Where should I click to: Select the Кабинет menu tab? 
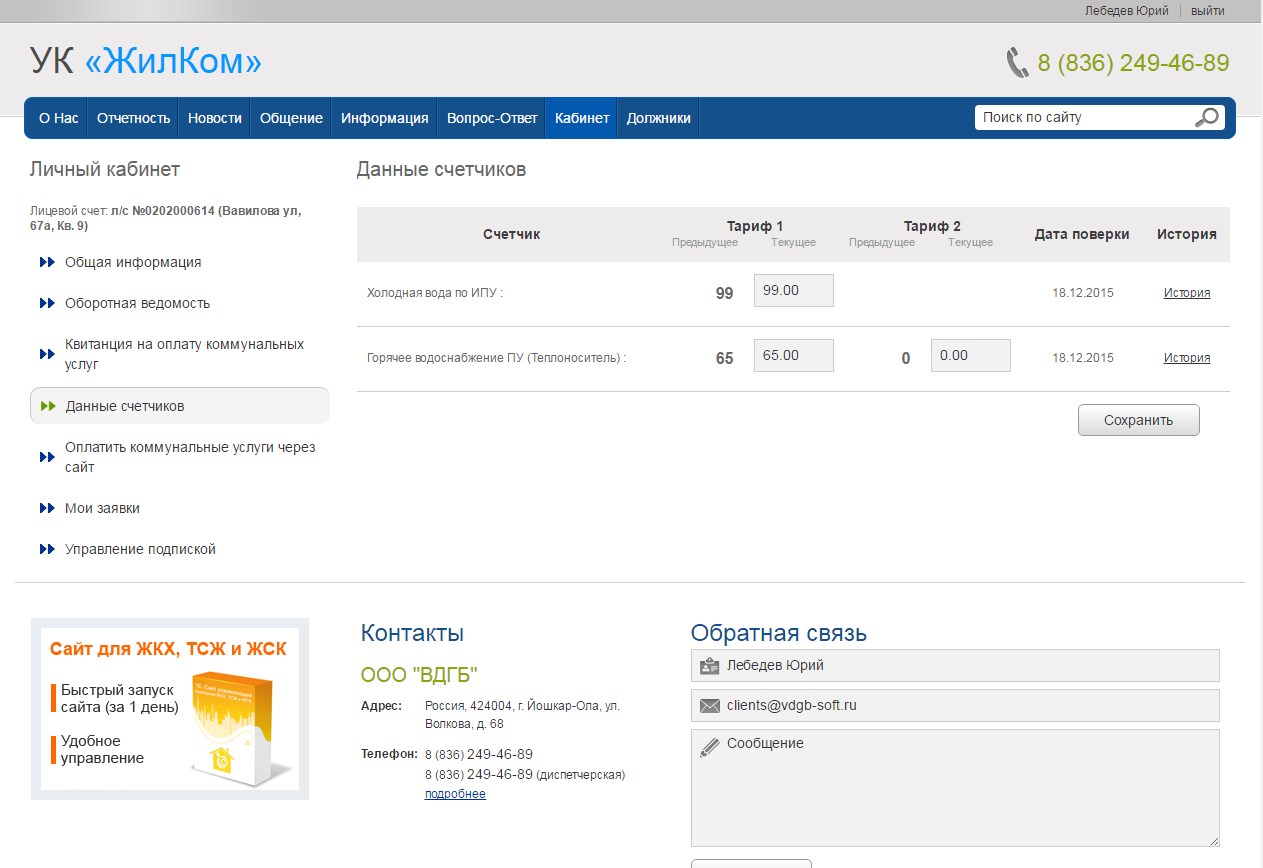(x=582, y=118)
